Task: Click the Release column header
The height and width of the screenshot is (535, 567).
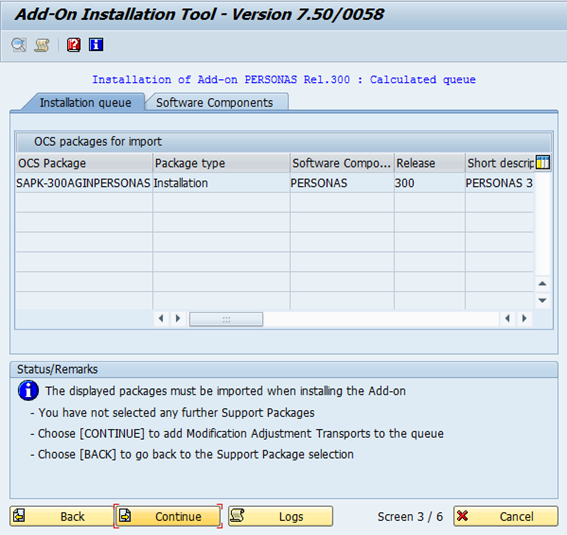Action: click(x=430, y=163)
